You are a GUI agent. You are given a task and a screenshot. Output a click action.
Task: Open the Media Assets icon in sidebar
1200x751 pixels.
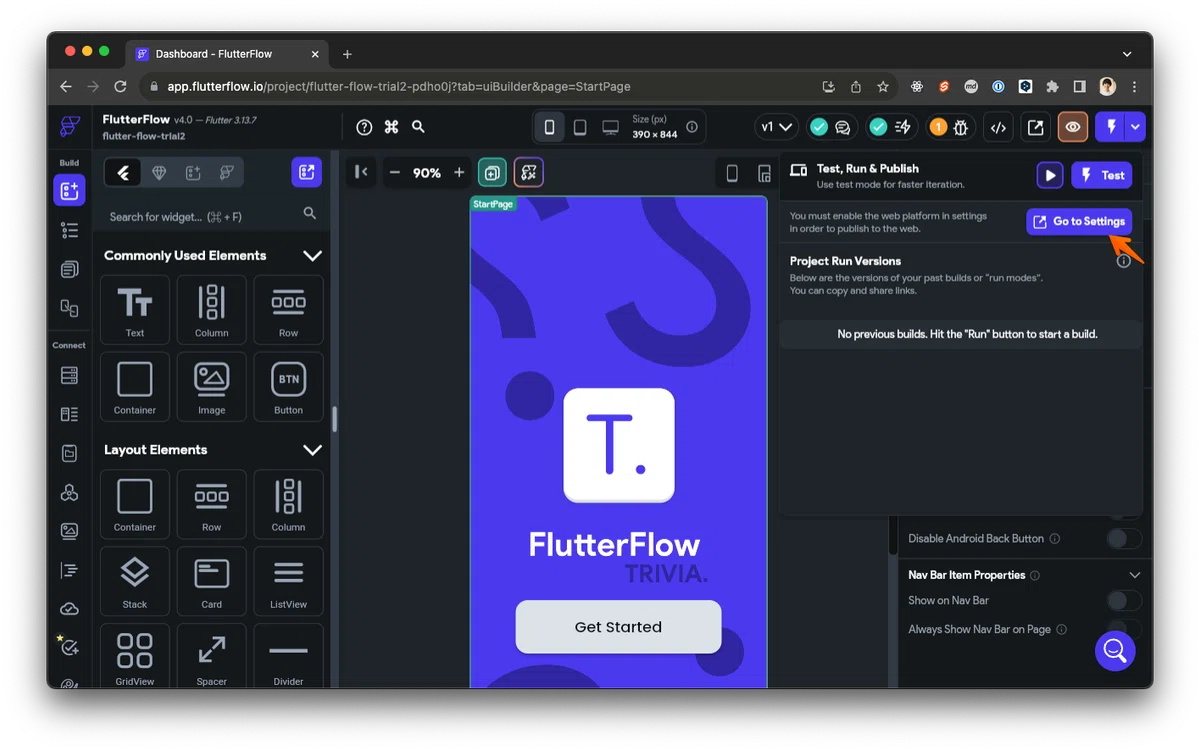pos(69,531)
